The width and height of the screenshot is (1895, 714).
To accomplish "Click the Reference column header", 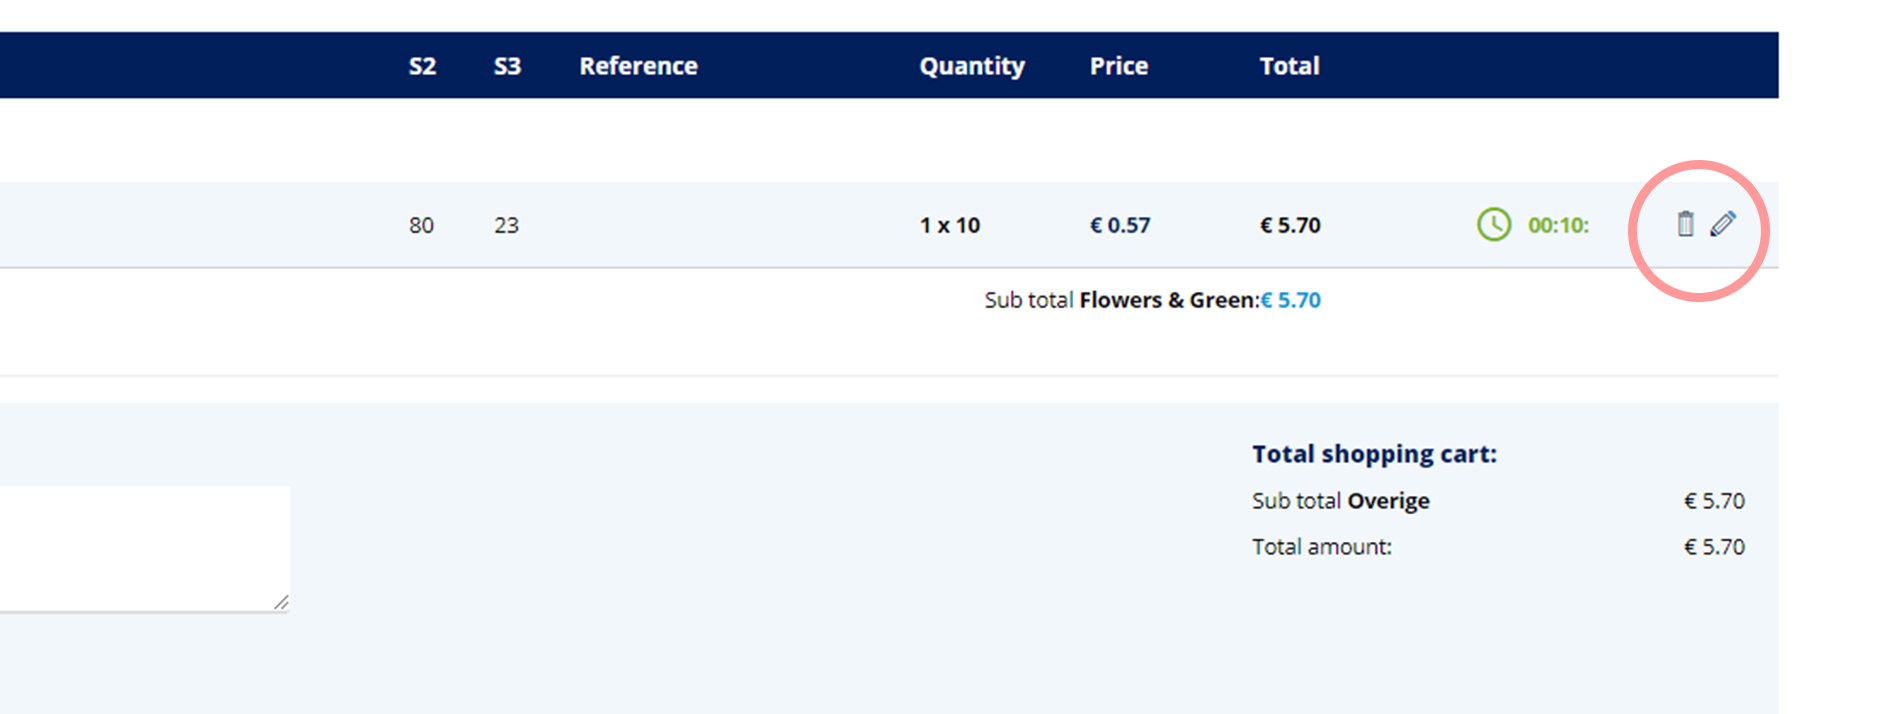I will (x=638, y=66).
